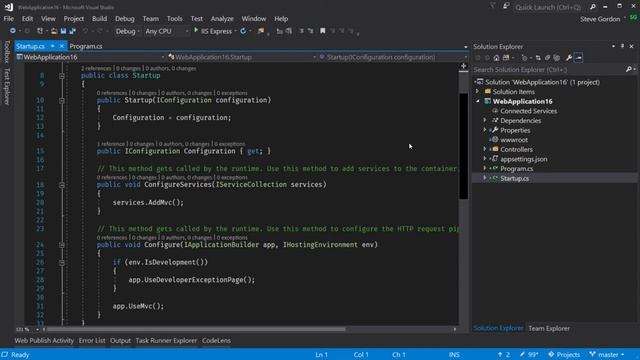Click the notifications flag icon in title bar
Screen dimensions: 640x360
point(493,6)
